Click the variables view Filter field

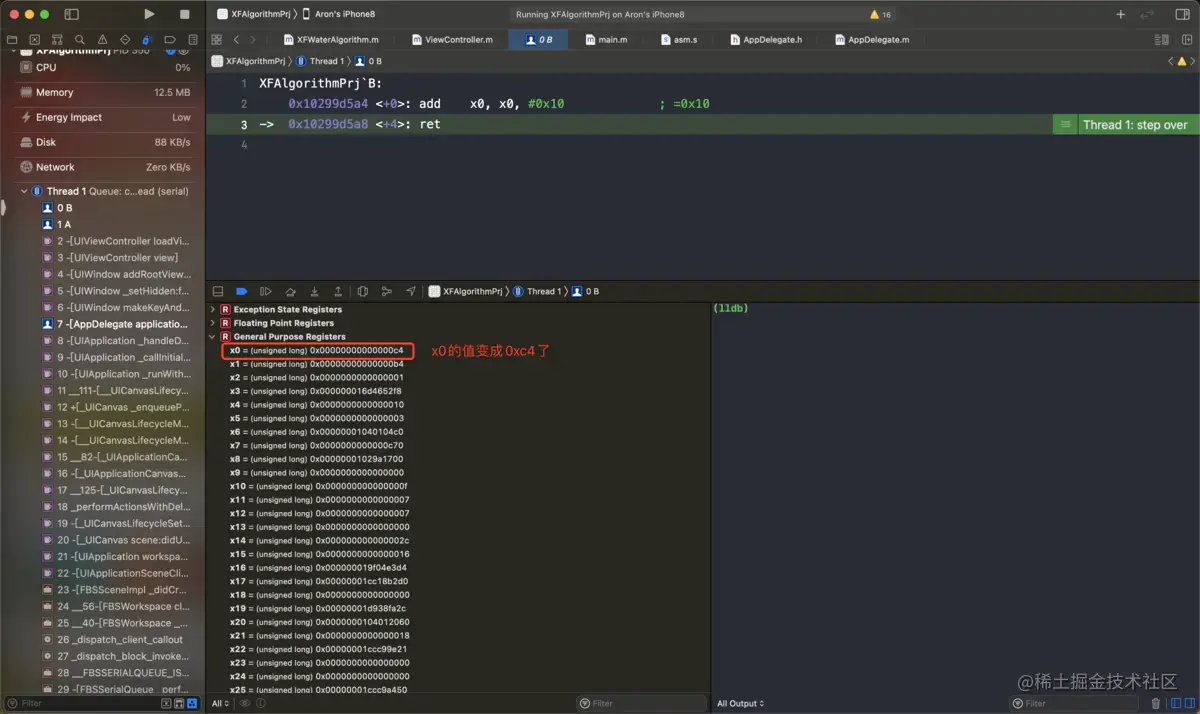click(640, 704)
